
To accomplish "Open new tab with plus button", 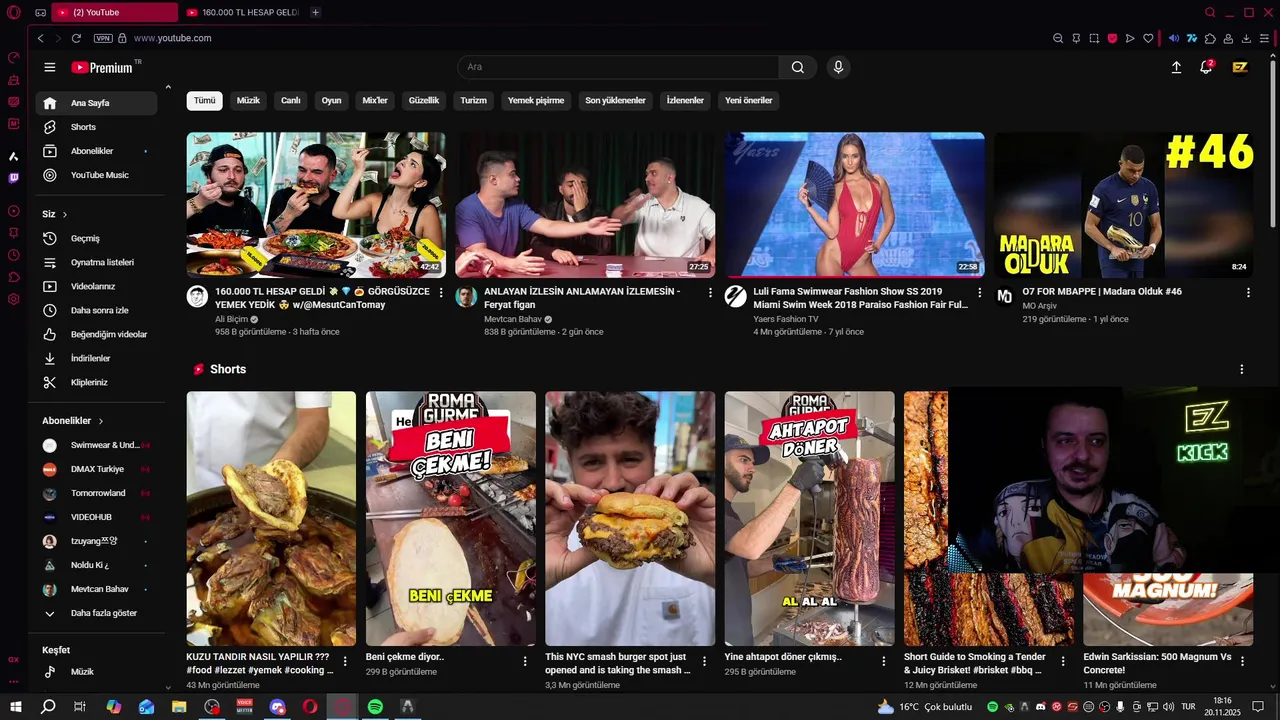I will [x=315, y=12].
